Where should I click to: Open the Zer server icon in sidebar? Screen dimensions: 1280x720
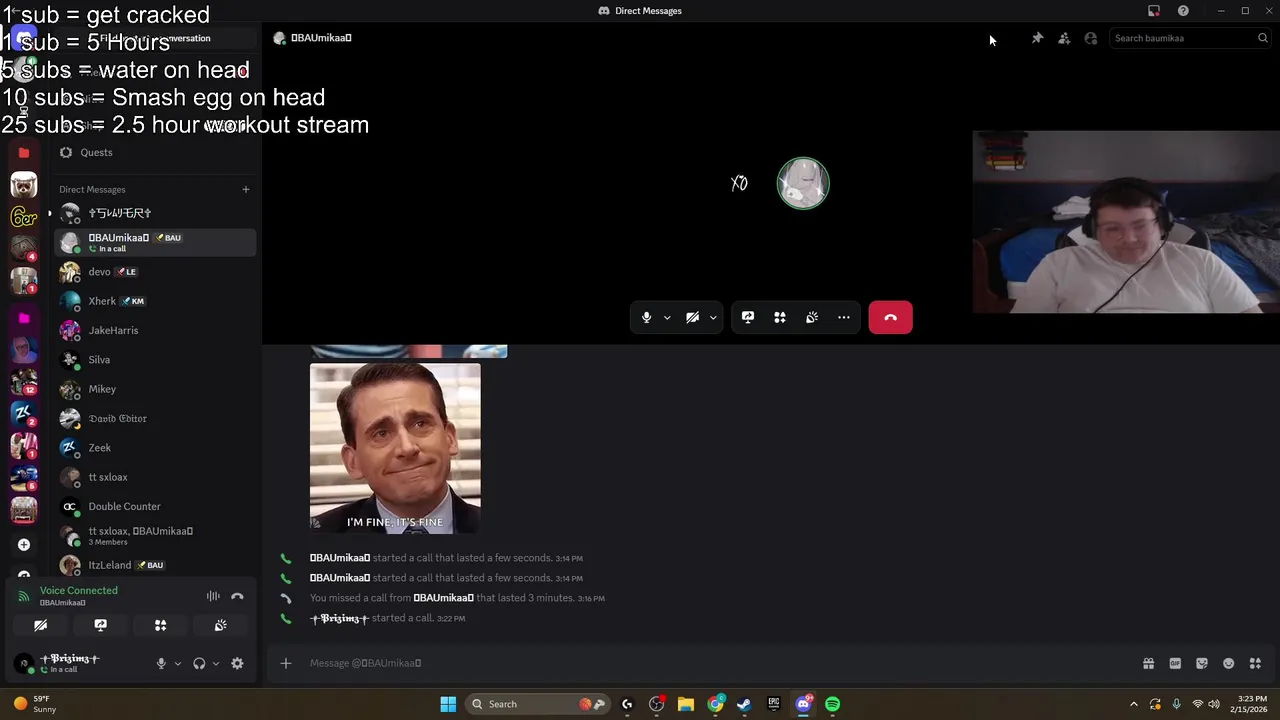click(x=24, y=217)
